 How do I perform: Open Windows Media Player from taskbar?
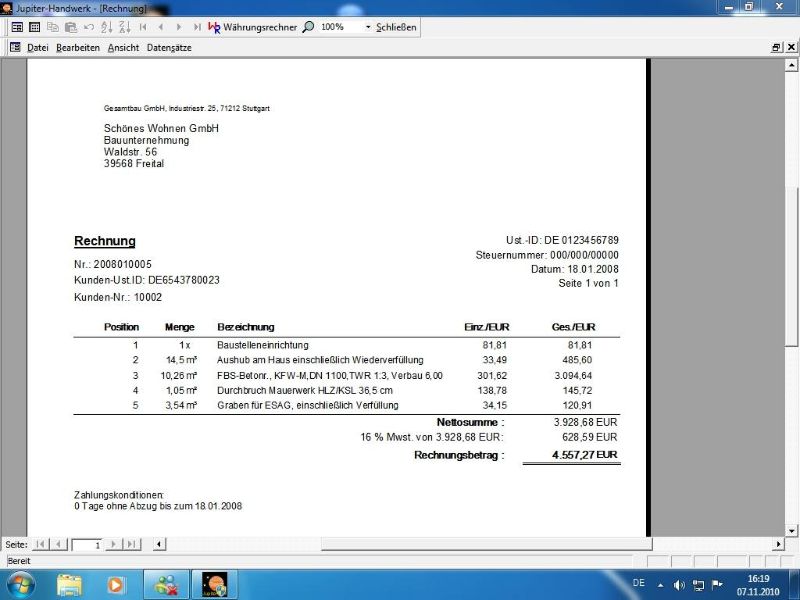click(x=116, y=584)
